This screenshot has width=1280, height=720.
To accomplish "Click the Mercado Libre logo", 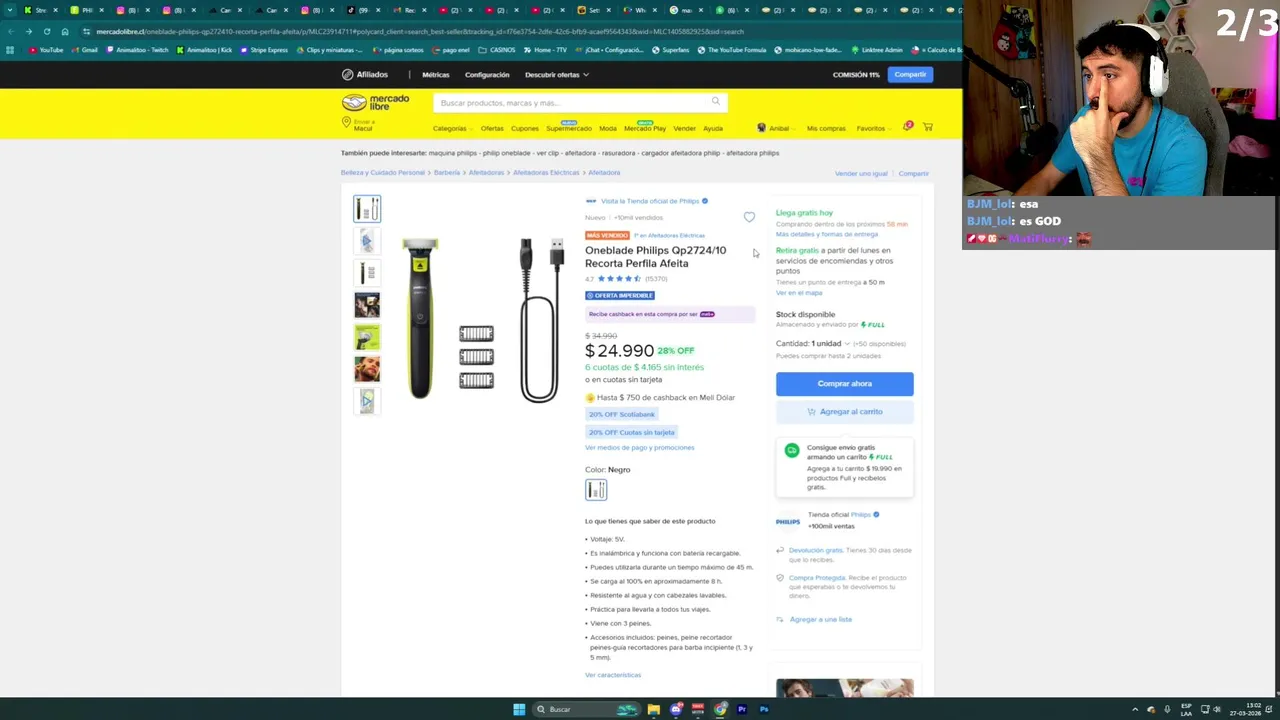I will pyautogui.click(x=376, y=102).
